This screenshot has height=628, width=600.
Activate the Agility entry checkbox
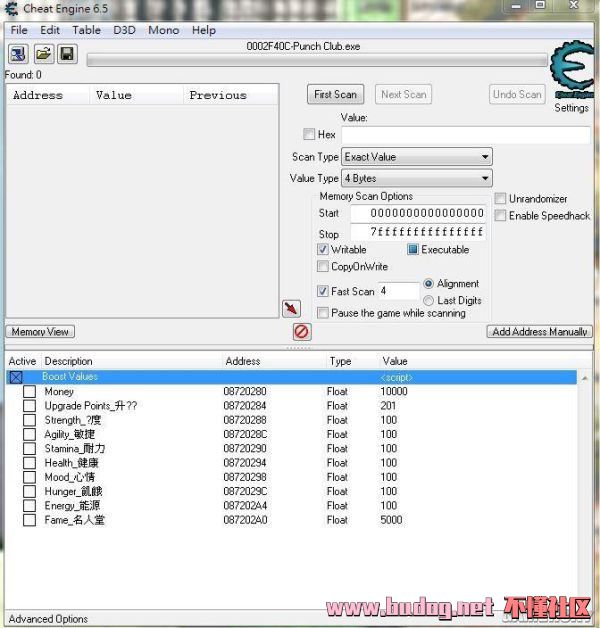pos(29,434)
